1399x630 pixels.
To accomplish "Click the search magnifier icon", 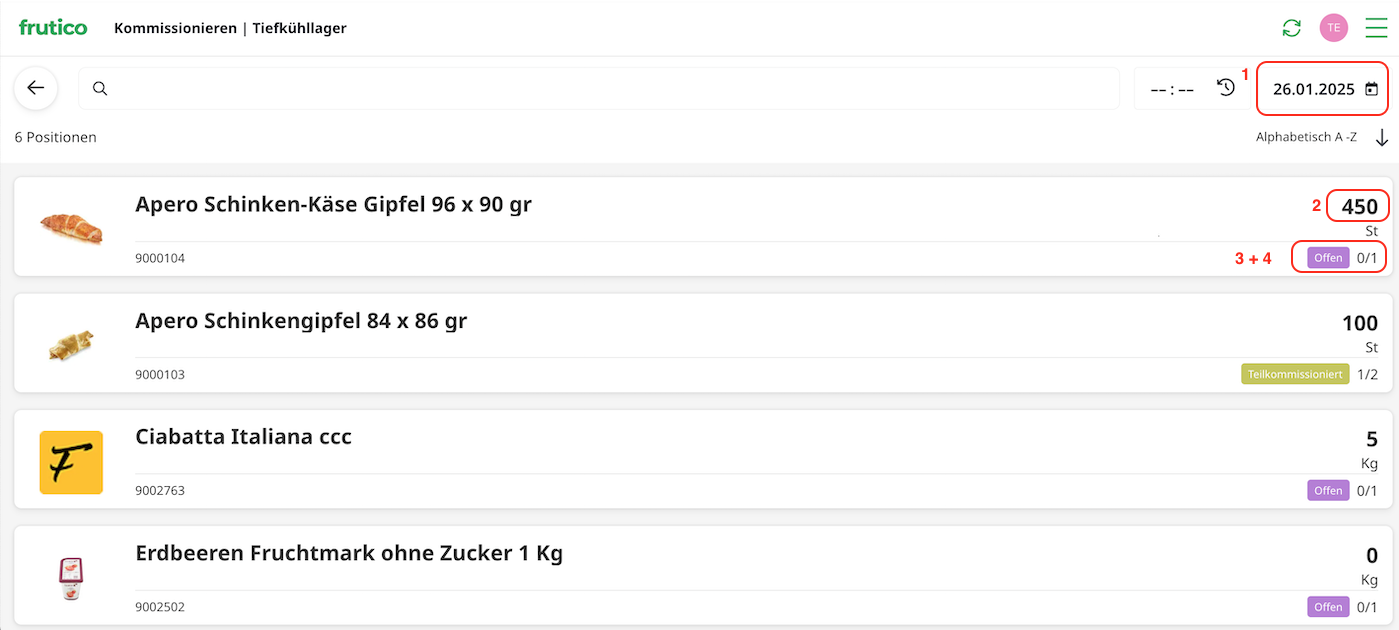I will tap(100, 88).
